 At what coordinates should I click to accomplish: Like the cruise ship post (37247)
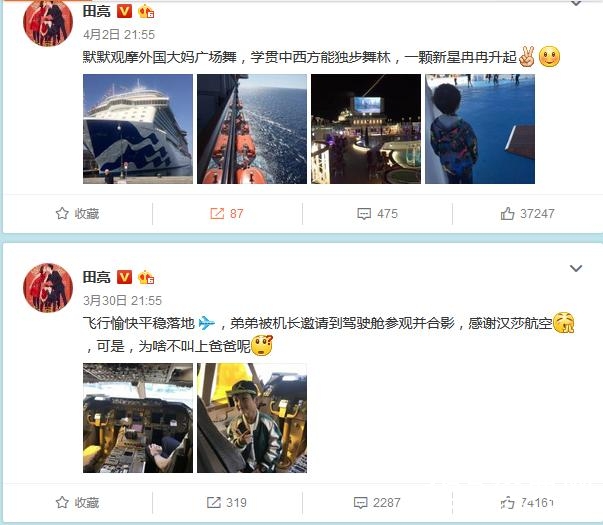[527, 213]
